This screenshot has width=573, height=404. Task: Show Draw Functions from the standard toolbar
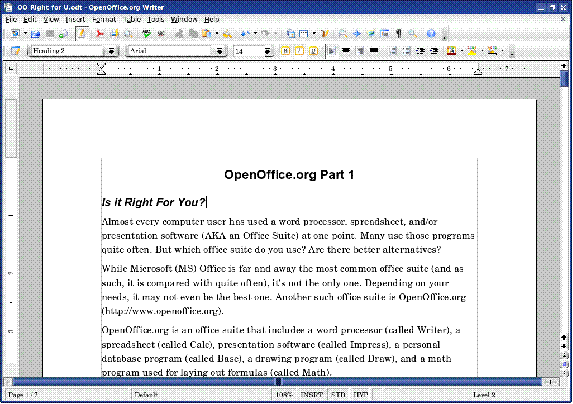325,34
